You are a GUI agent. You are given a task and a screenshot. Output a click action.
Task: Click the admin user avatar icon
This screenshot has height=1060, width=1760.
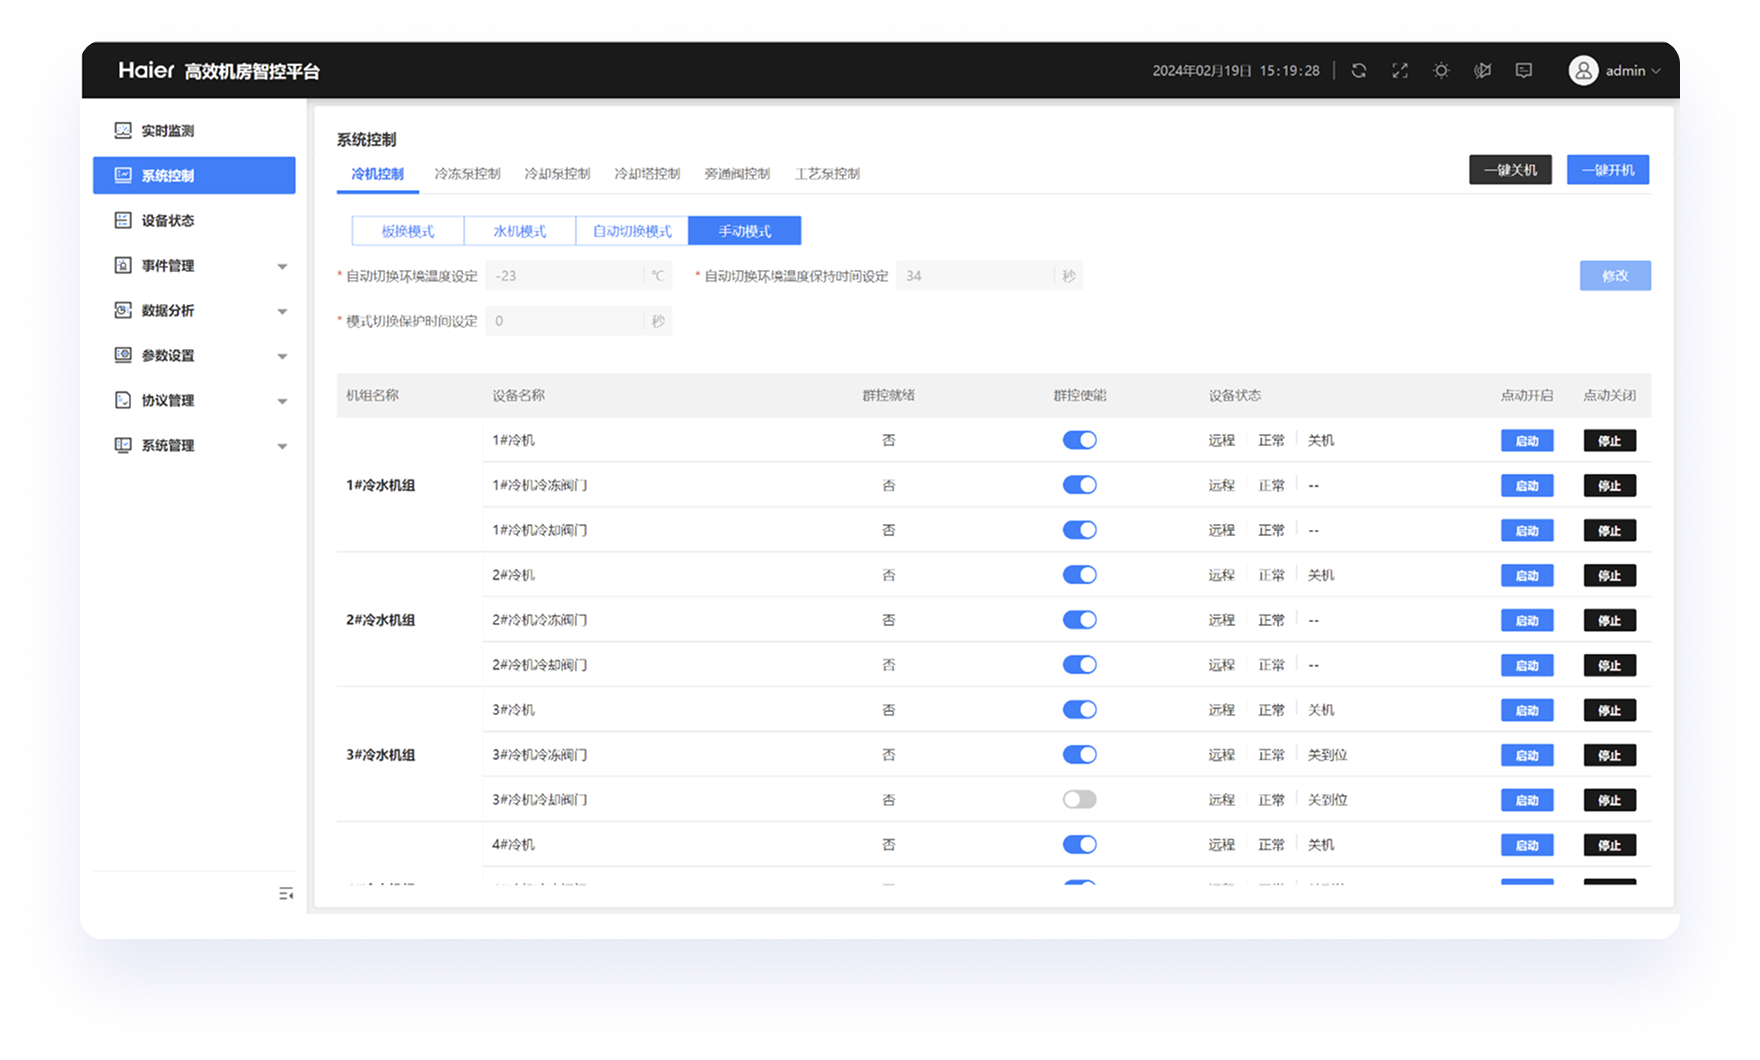[1583, 71]
